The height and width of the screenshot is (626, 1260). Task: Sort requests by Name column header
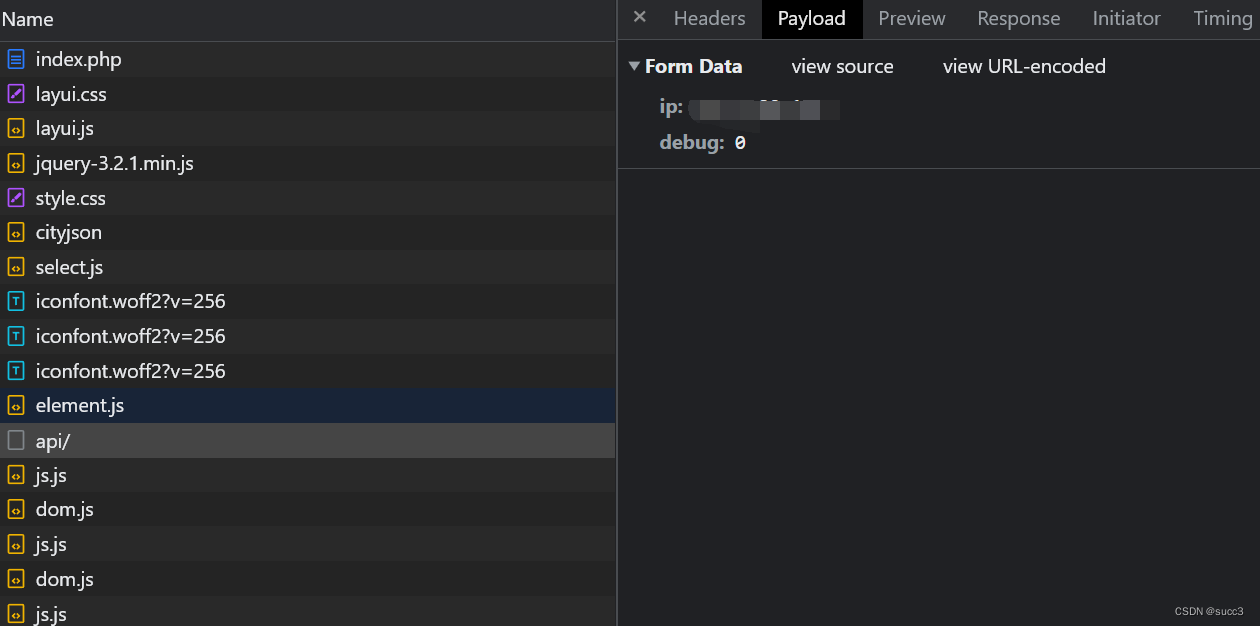pyautogui.click(x=28, y=19)
